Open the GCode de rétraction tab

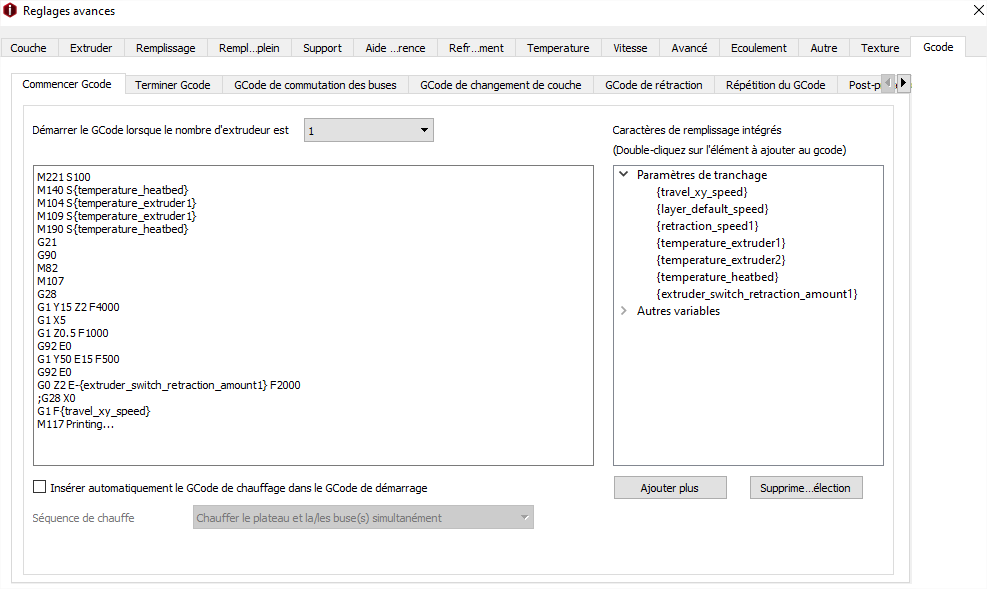653,85
